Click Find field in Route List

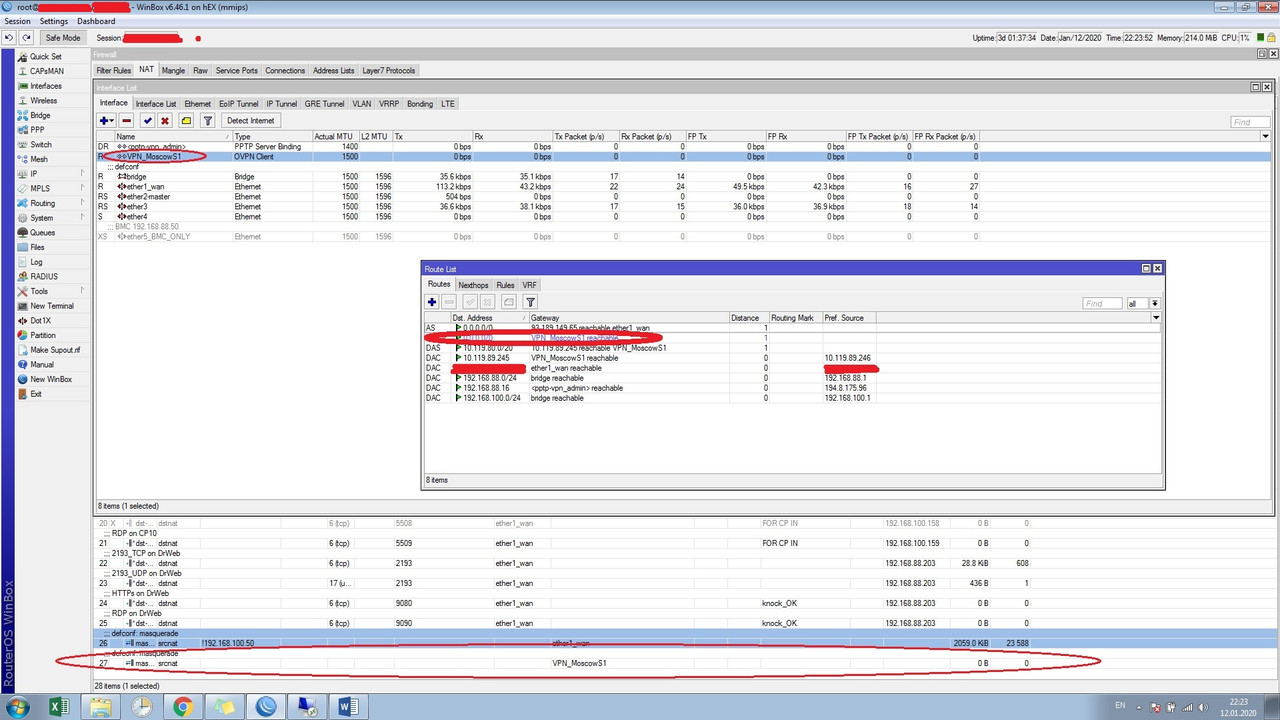tap(1102, 303)
